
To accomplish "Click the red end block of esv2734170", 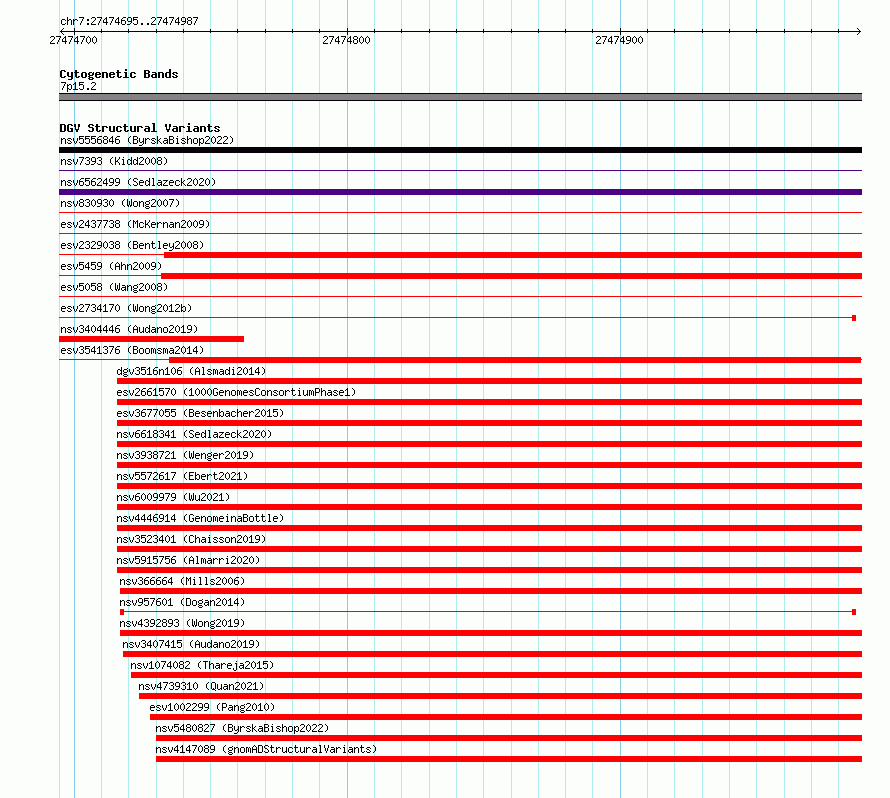I will (x=854, y=318).
